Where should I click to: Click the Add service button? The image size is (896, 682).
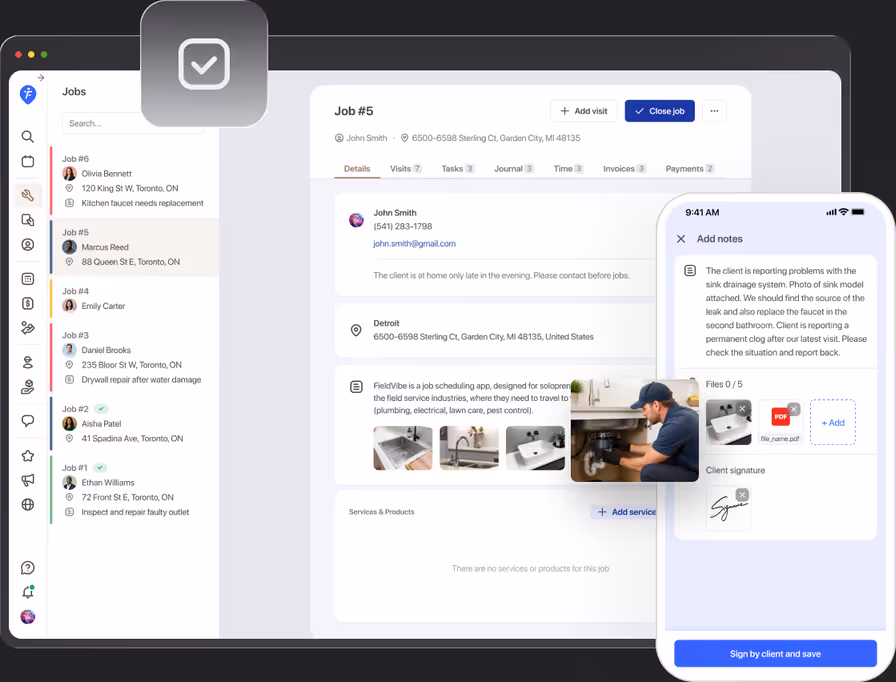(x=624, y=512)
